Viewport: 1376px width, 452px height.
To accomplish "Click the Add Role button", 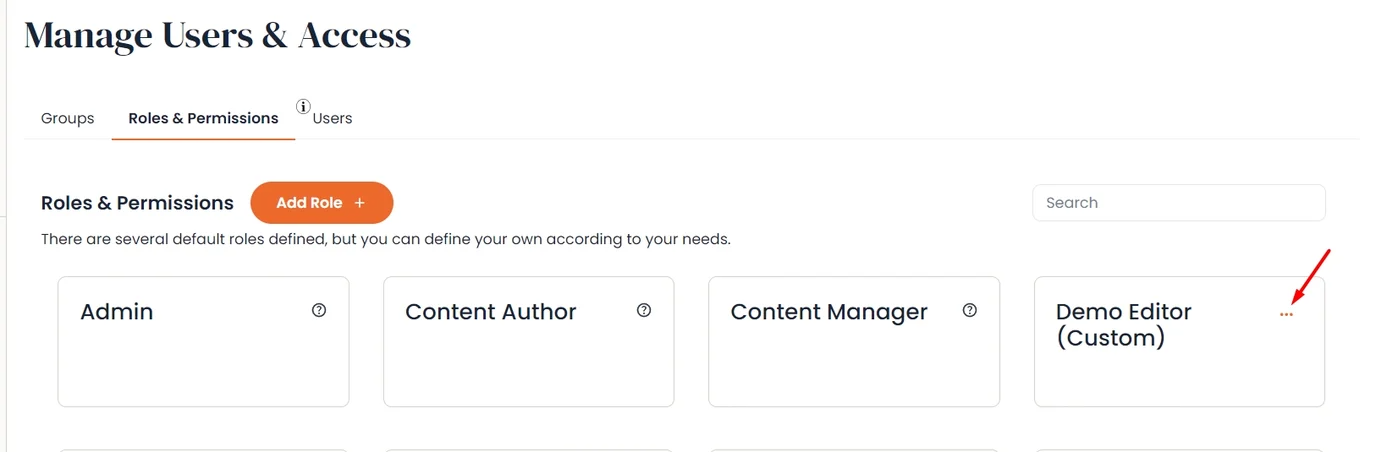I will [322, 203].
